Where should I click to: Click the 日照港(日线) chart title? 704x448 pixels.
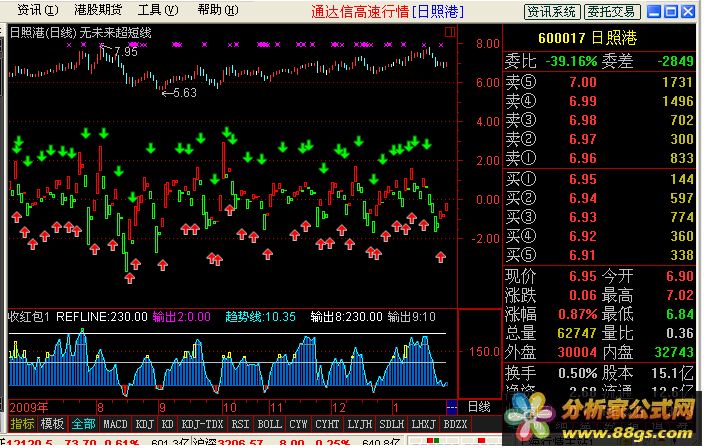44,33
